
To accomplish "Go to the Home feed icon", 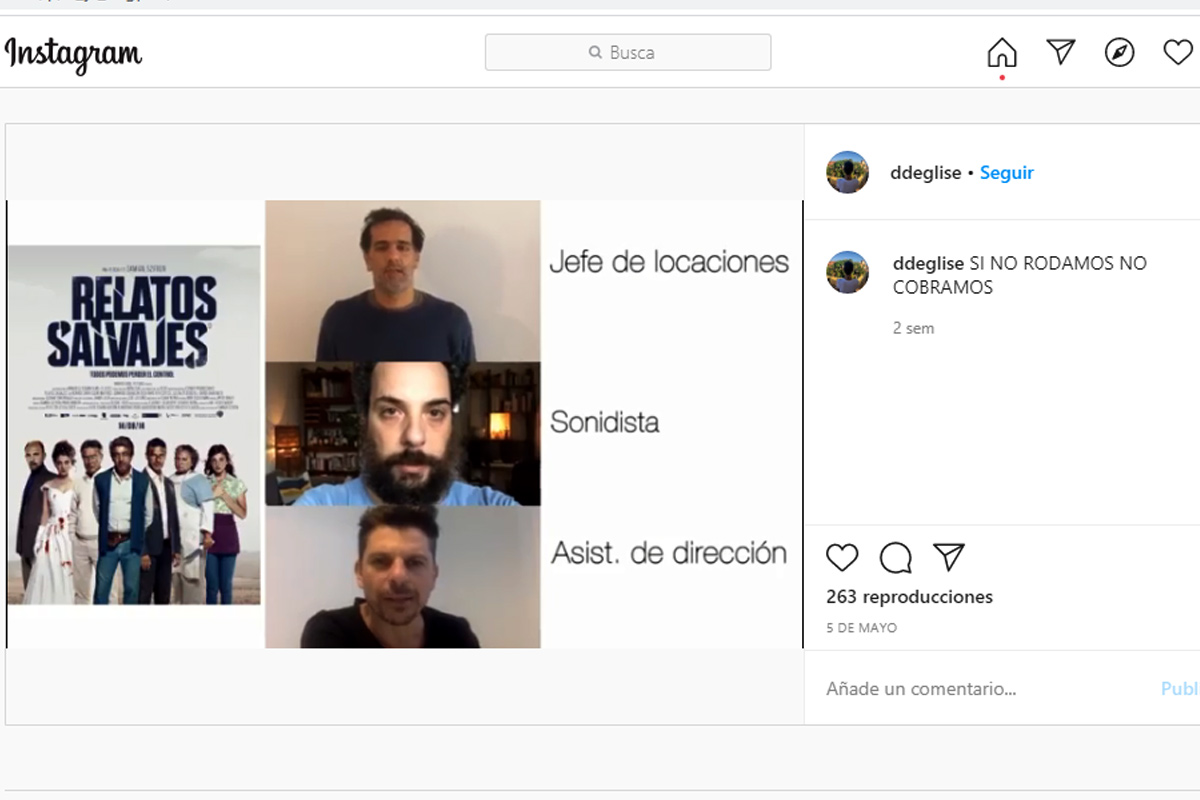I will click(x=1001, y=52).
